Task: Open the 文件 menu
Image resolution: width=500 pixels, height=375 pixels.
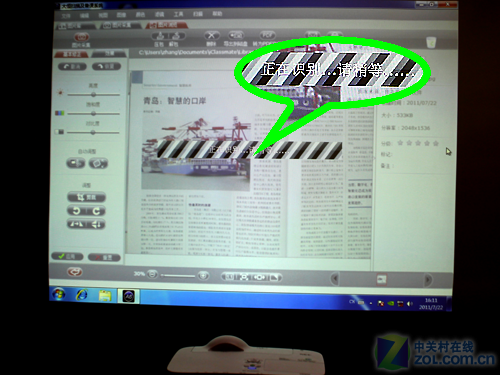Action: (x=66, y=16)
